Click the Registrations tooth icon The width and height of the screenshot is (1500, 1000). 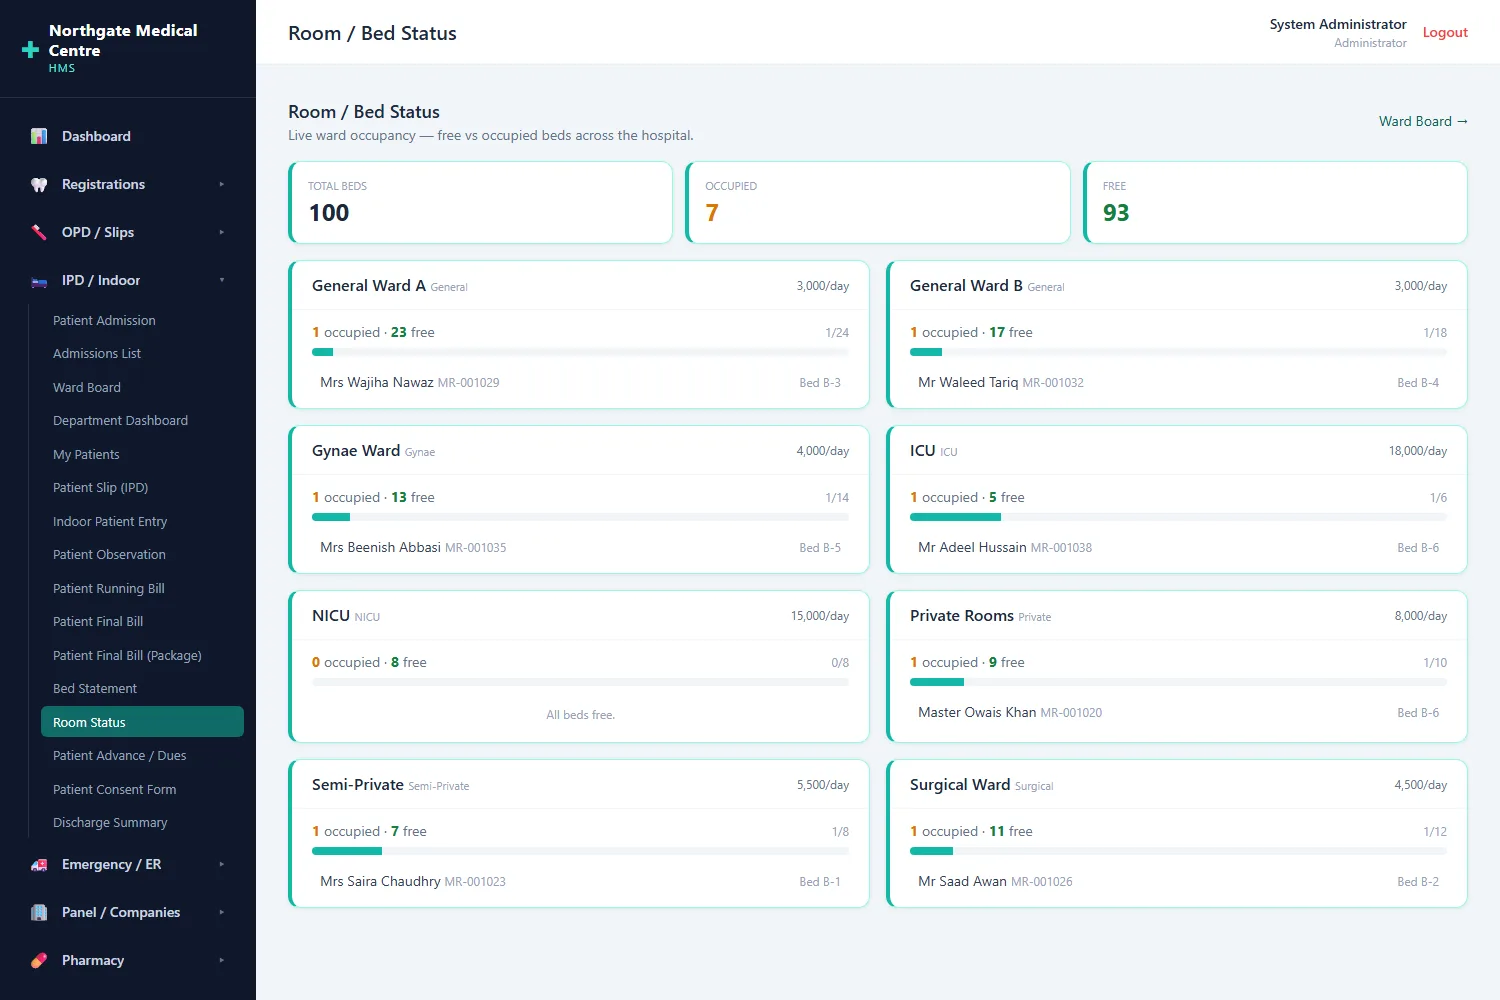pyautogui.click(x=39, y=184)
